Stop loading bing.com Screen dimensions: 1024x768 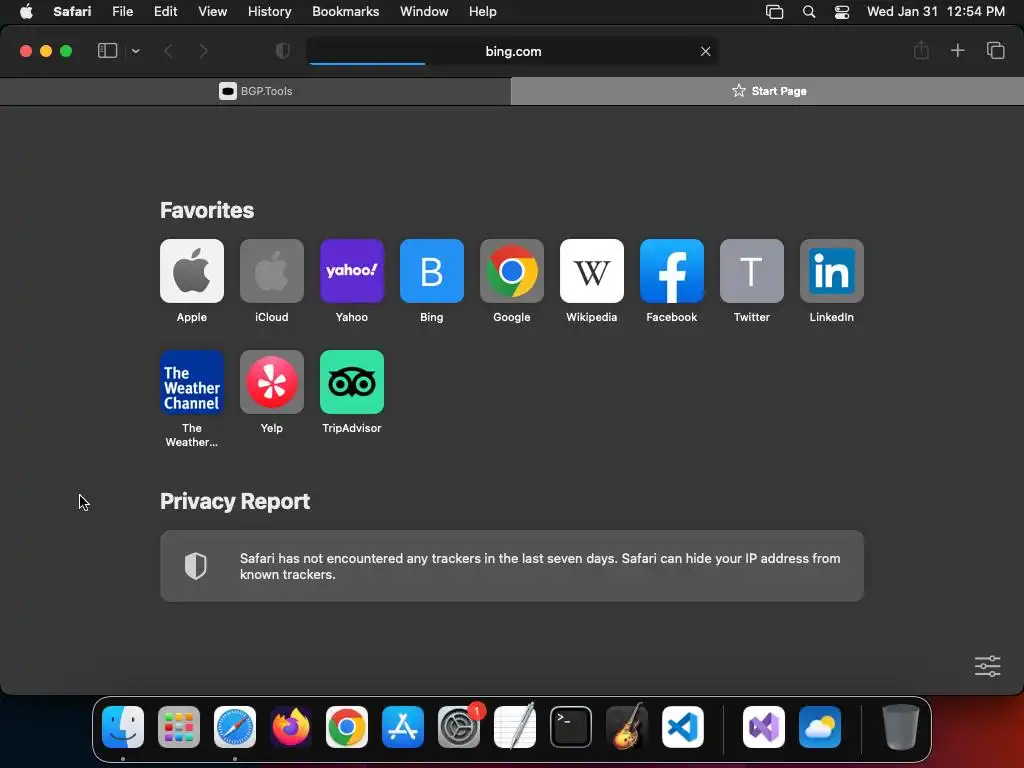[705, 51]
